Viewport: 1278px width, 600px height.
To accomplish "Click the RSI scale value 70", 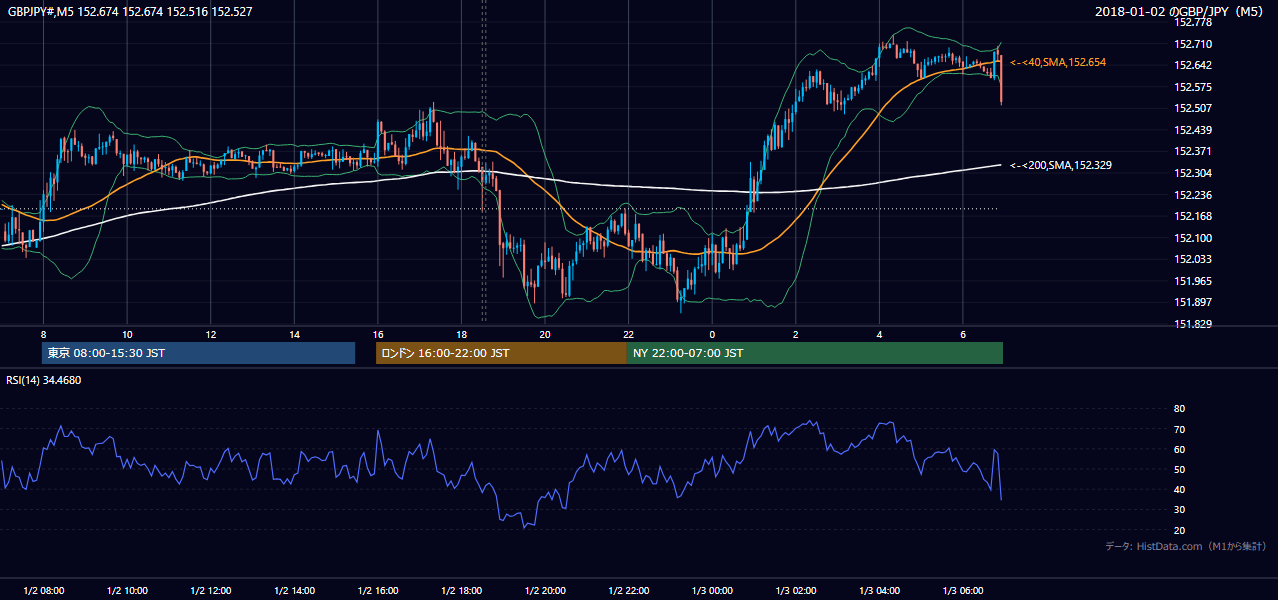I will [1179, 429].
